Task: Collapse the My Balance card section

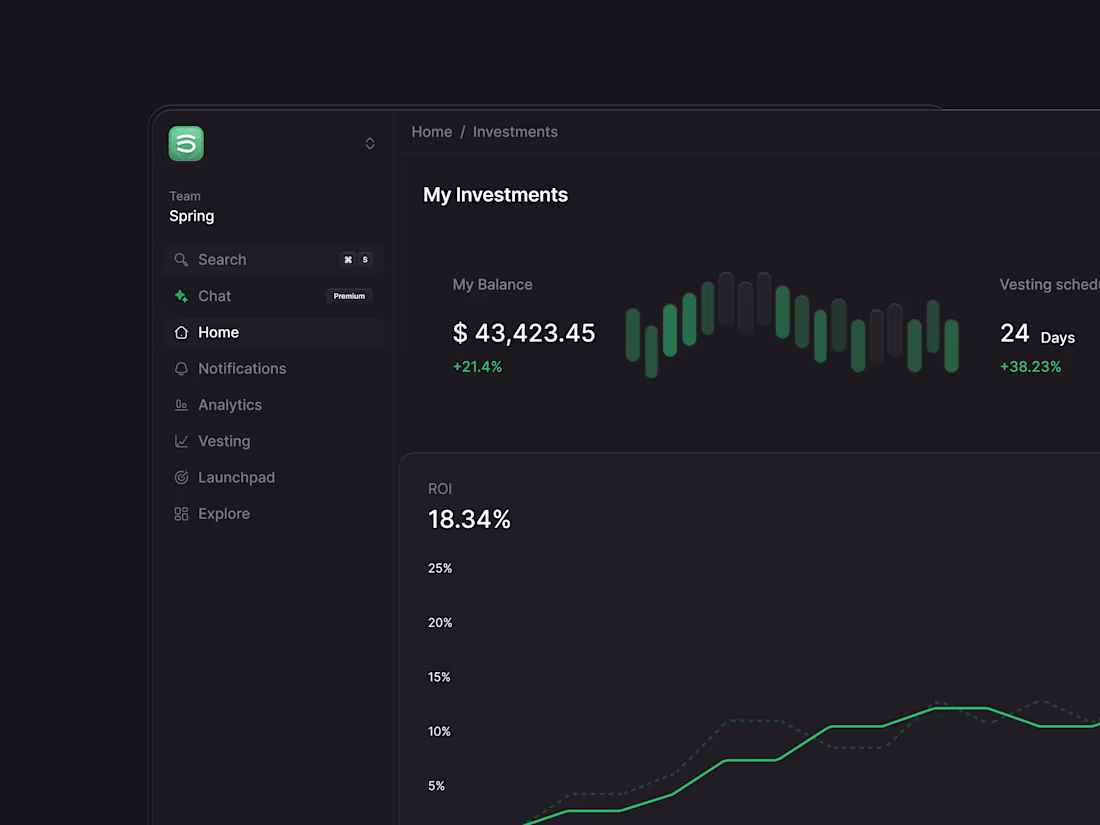Action: (492, 284)
